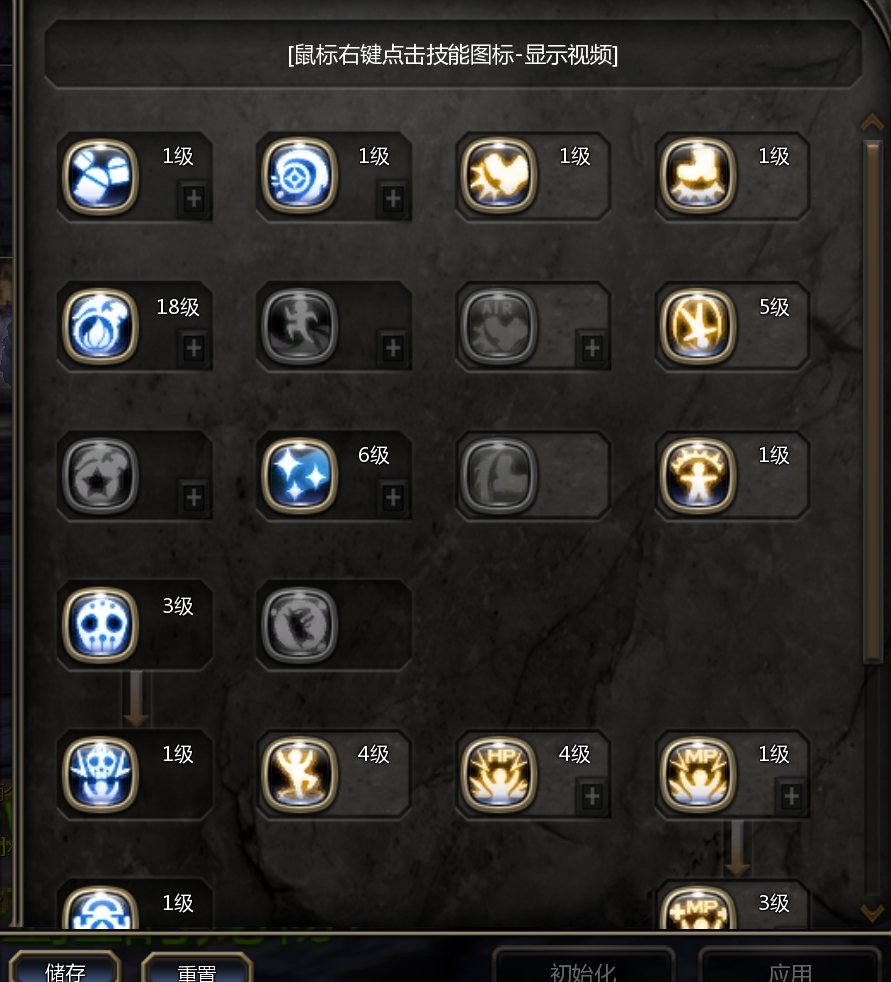
Task: Select the blue spiral target skill icon
Action: coord(299,176)
